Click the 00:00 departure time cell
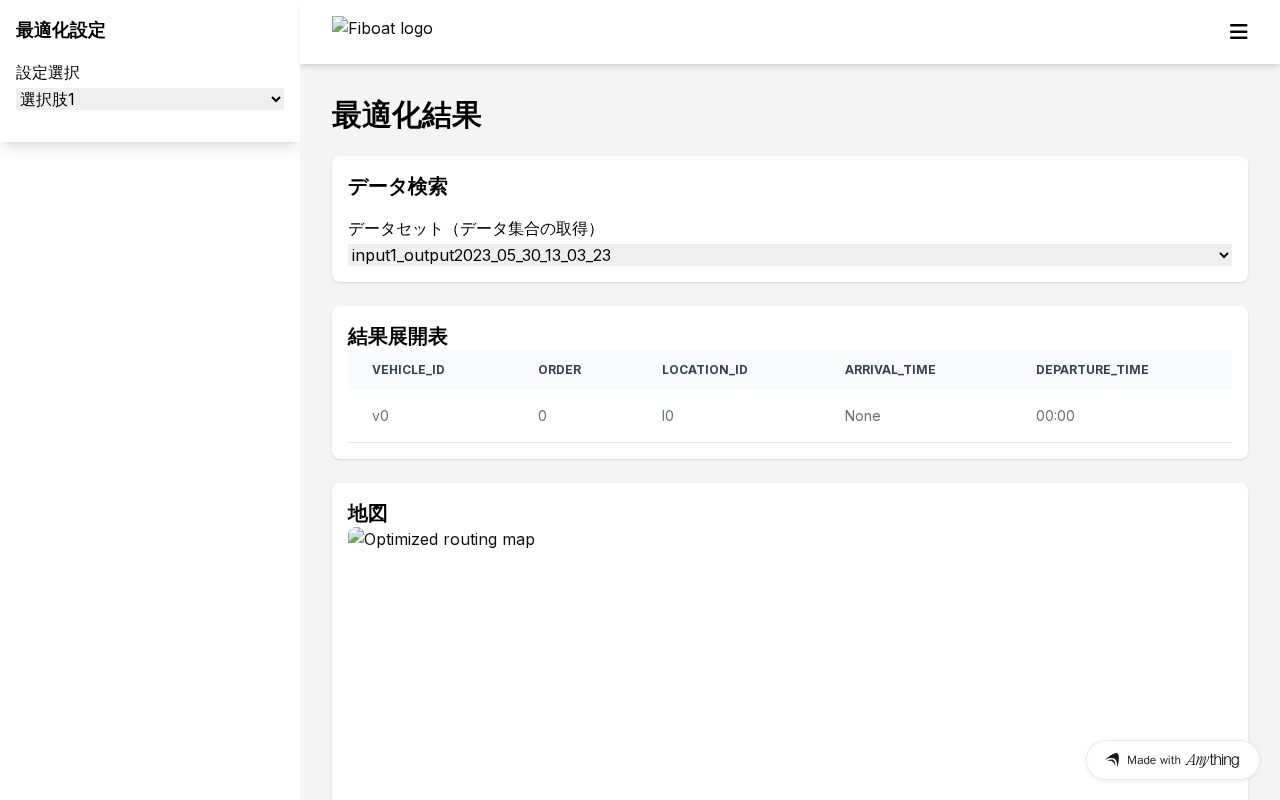The image size is (1280, 800). 1055,416
